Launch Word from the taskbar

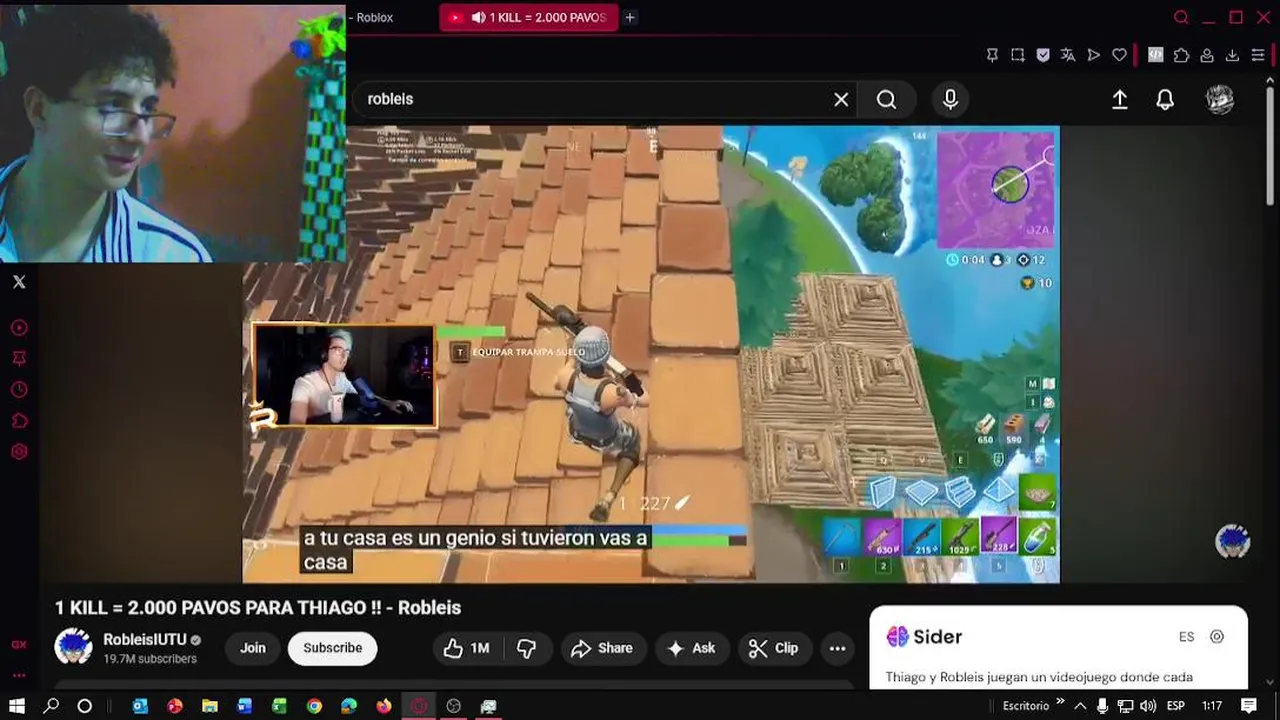point(245,706)
